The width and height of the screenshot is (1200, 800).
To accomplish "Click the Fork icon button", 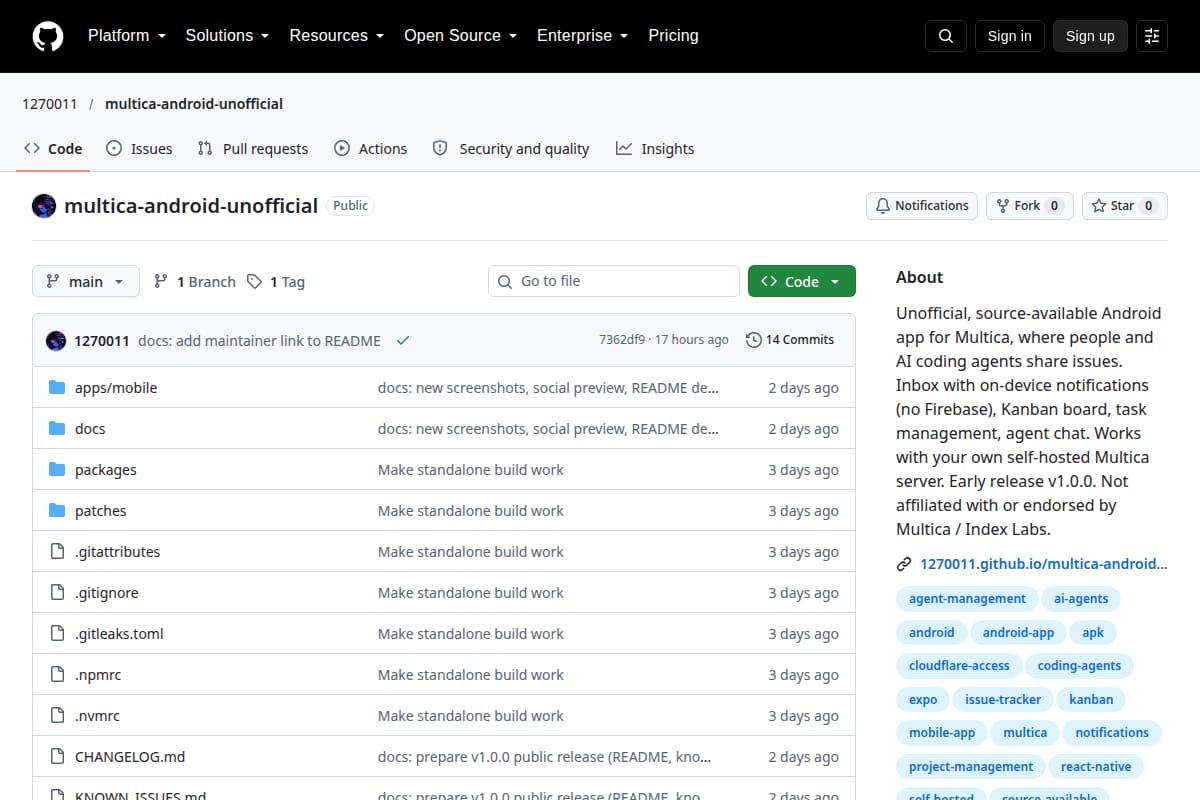I will (1030, 206).
